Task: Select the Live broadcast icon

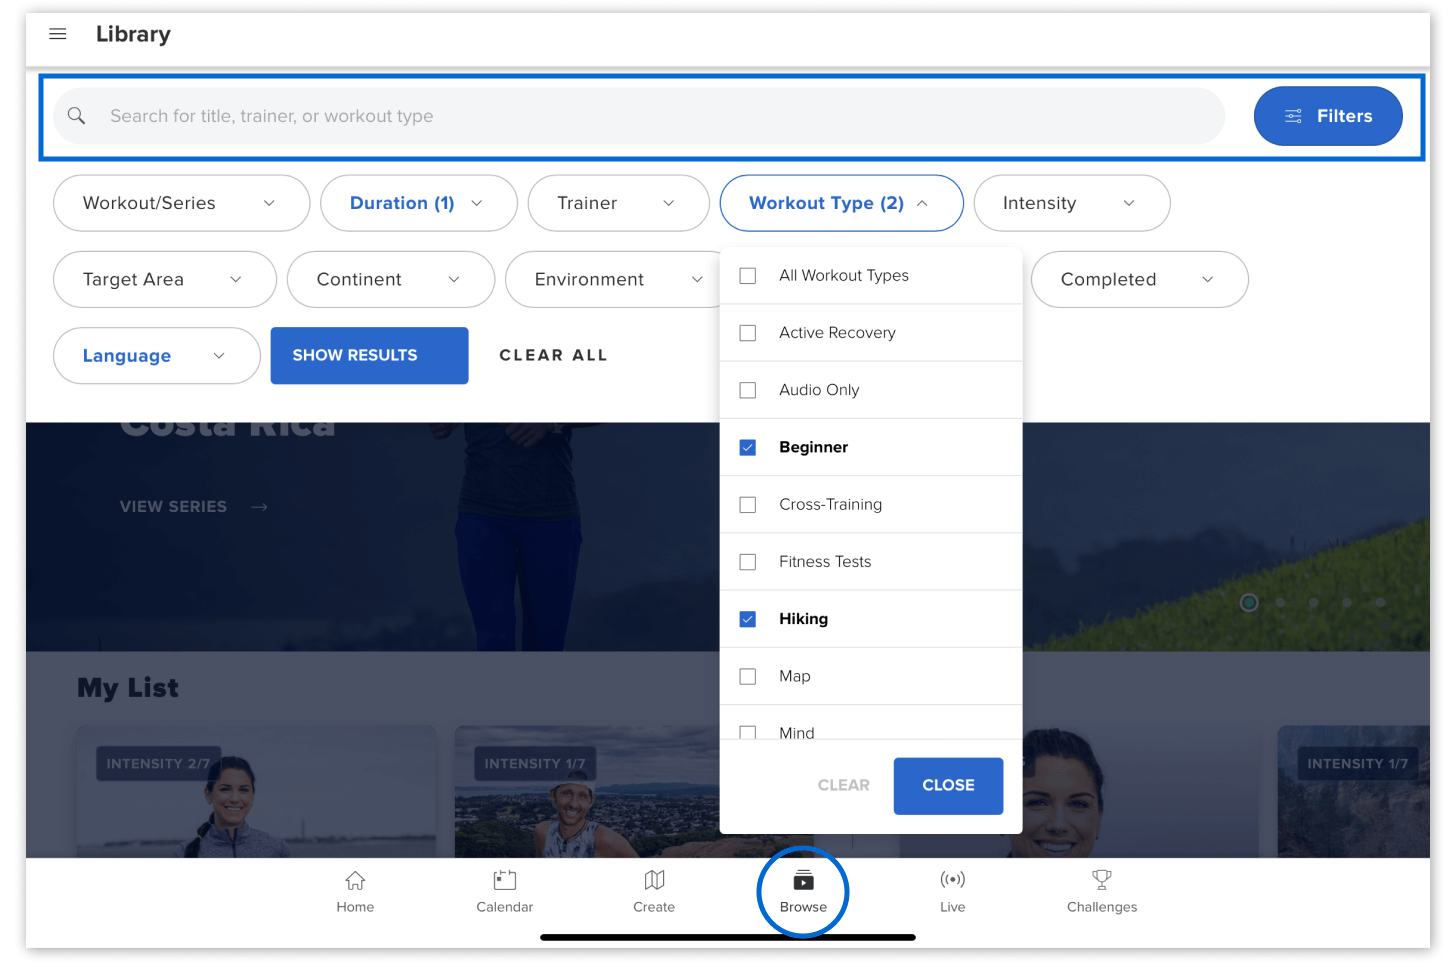Action: click(952, 880)
